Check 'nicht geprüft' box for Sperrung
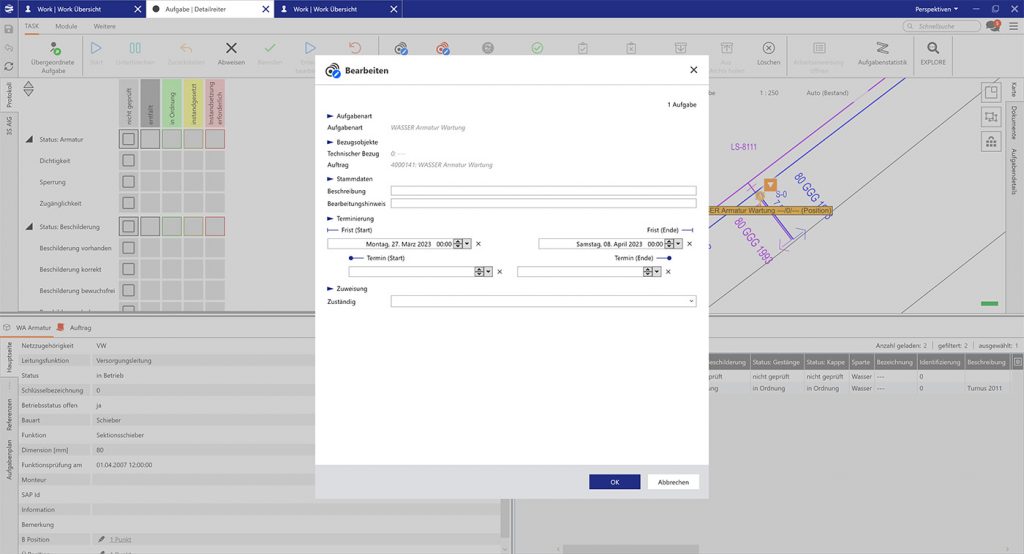 [x=128, y=182]
